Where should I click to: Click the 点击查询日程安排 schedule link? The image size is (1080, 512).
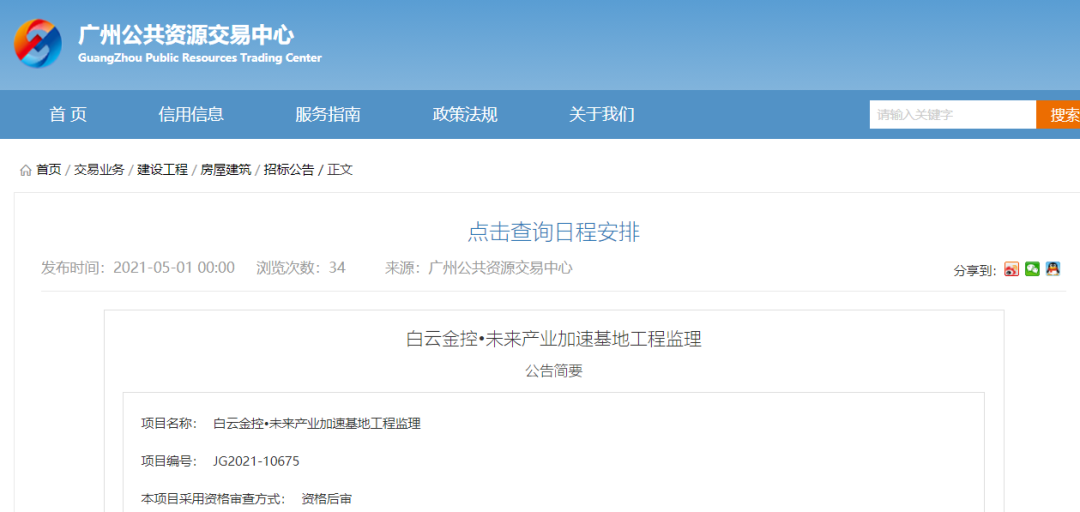coord(553,232)
